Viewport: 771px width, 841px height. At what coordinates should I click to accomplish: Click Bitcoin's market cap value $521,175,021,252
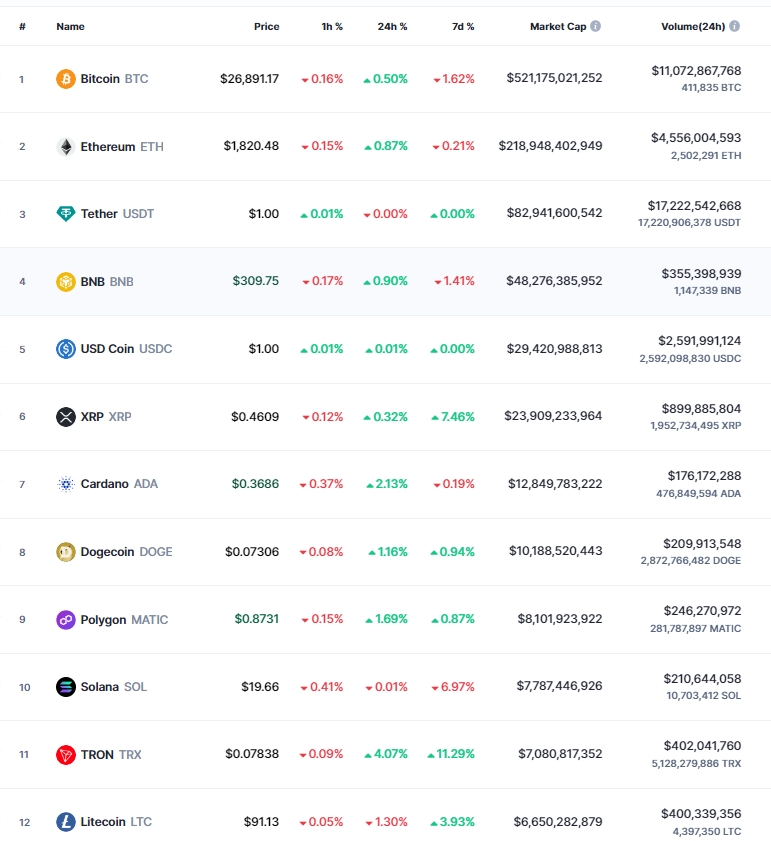click(x=554, y=78)
